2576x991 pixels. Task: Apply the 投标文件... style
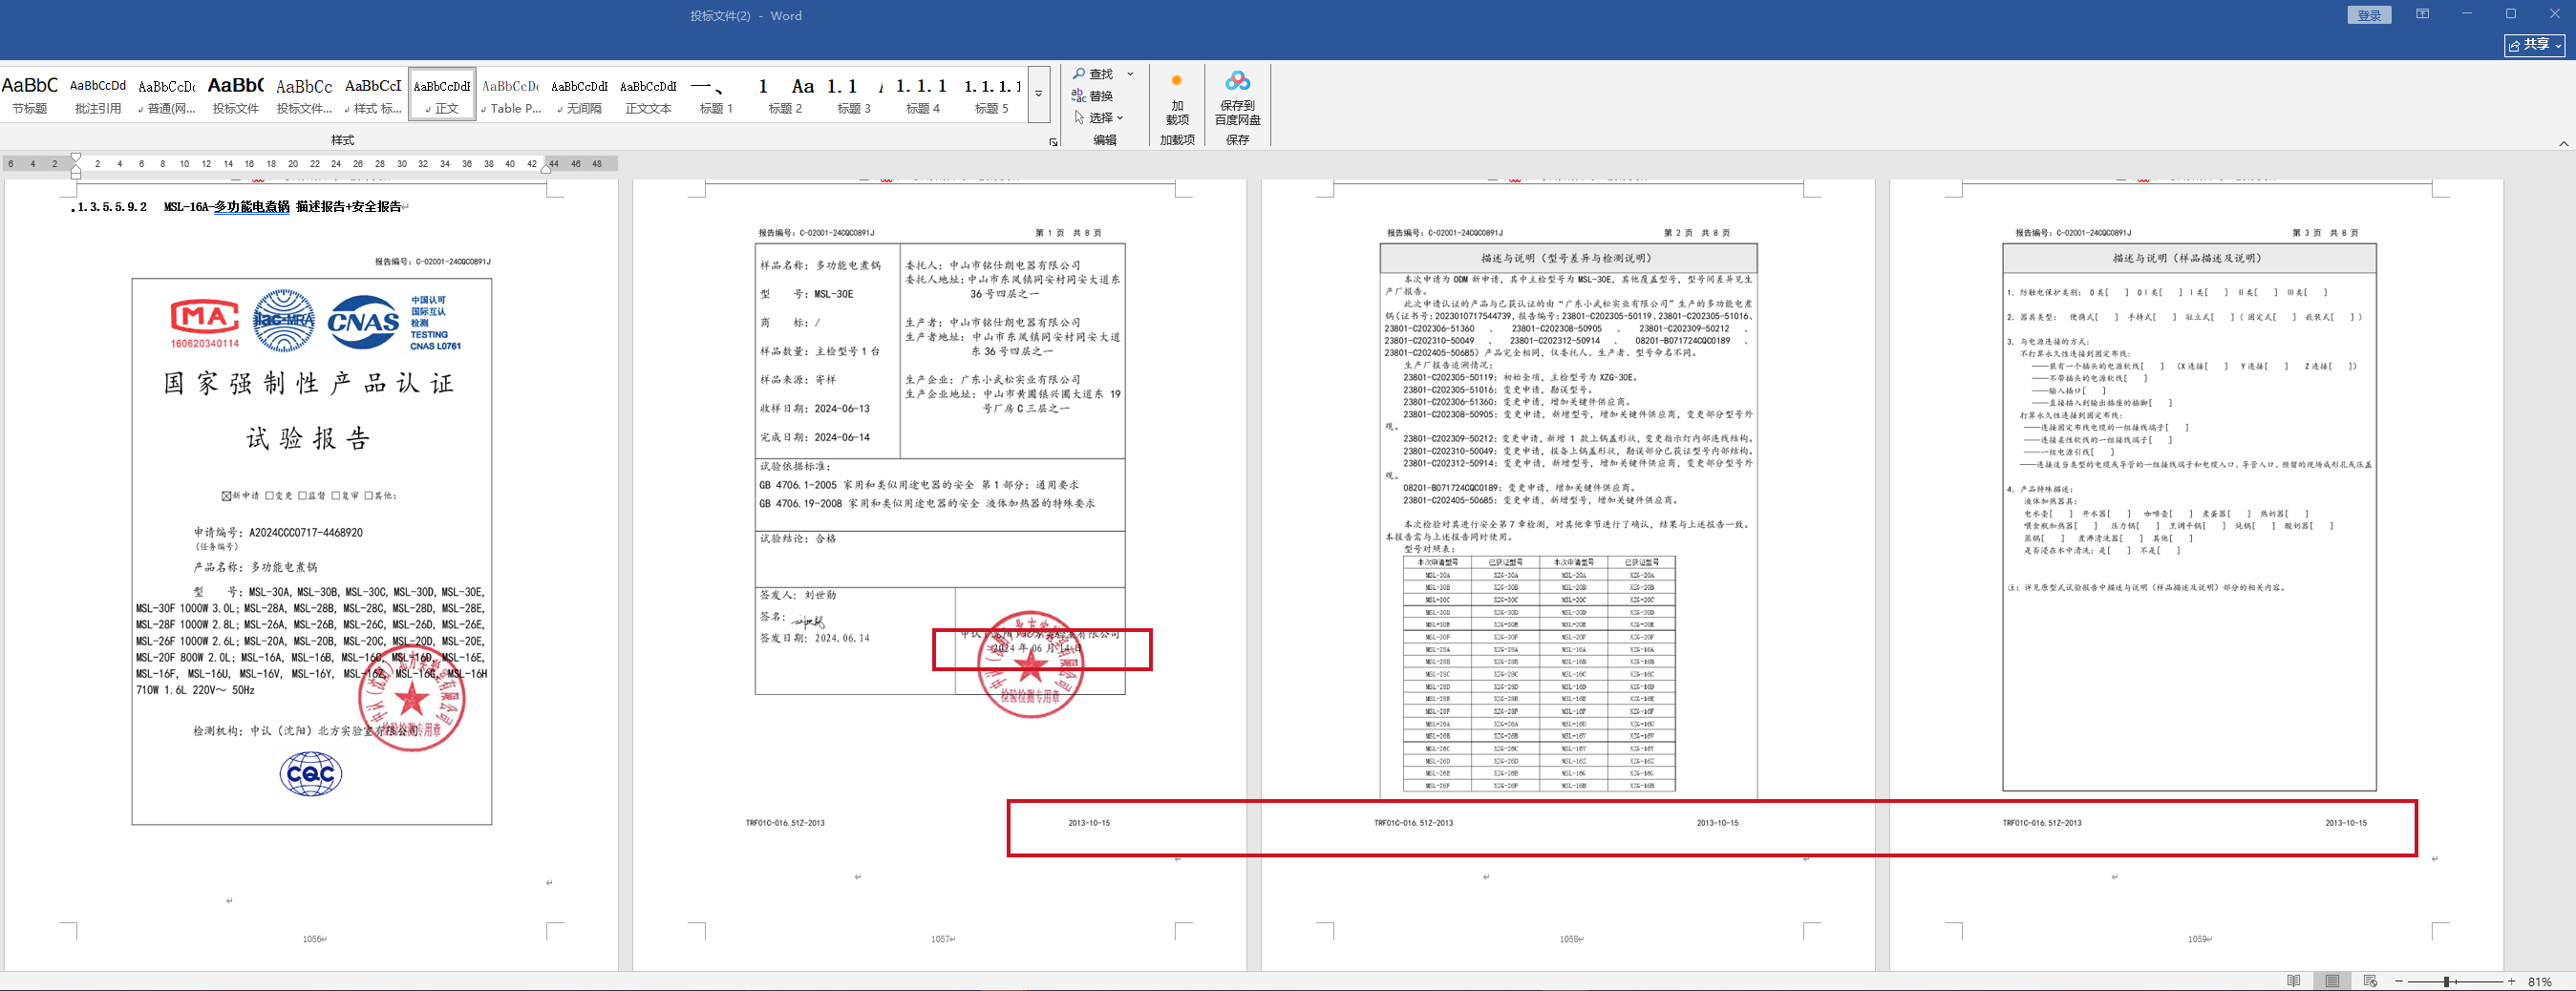[305, 95]
